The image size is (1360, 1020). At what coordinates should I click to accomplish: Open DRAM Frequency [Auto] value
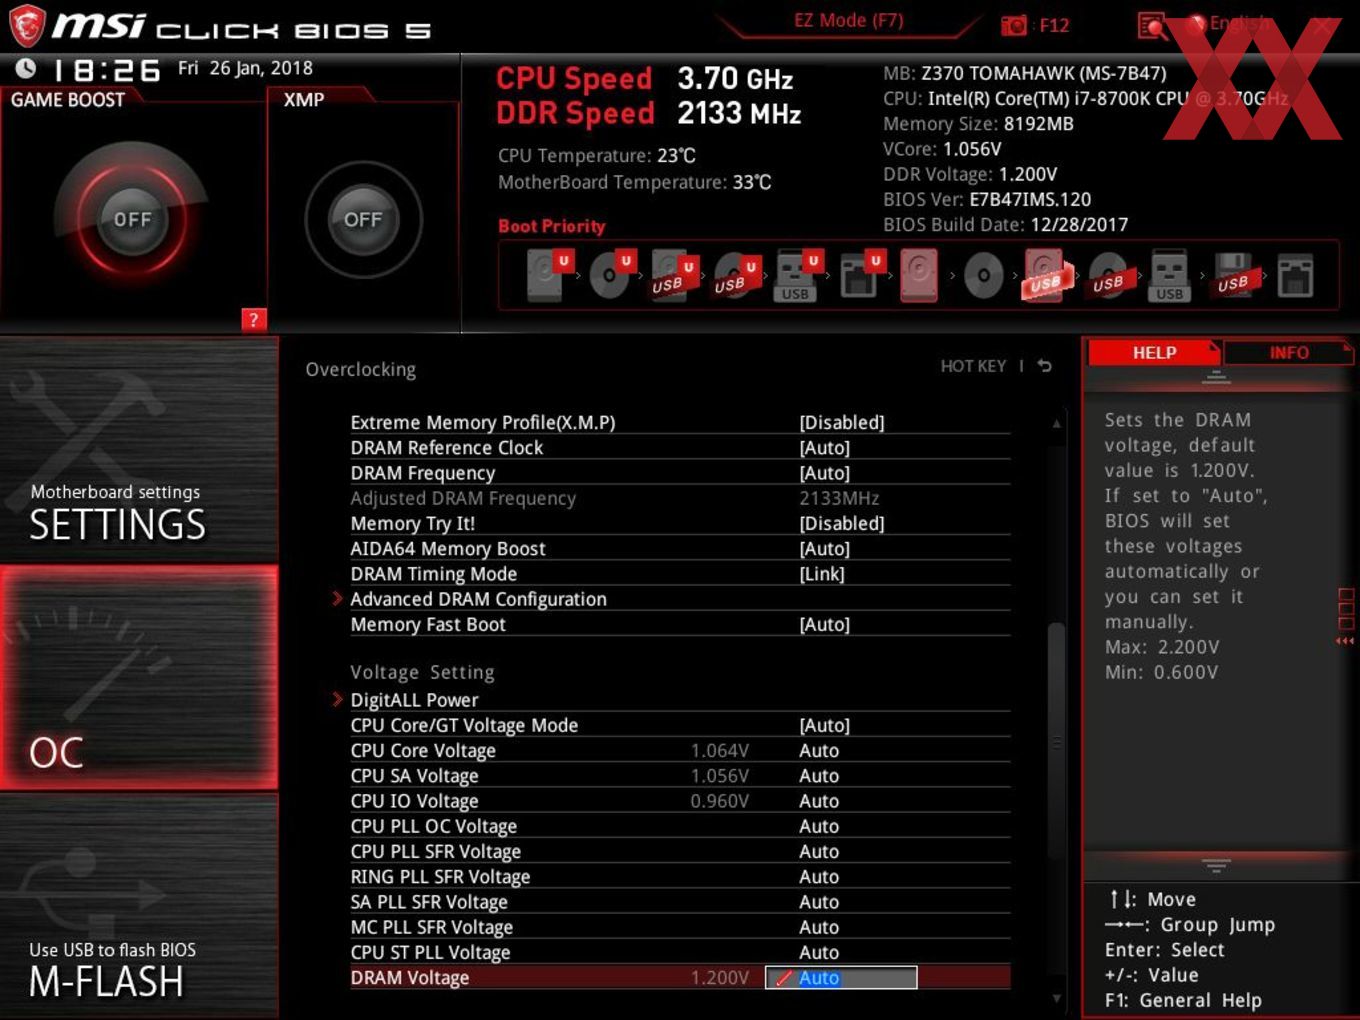[825, 473]
